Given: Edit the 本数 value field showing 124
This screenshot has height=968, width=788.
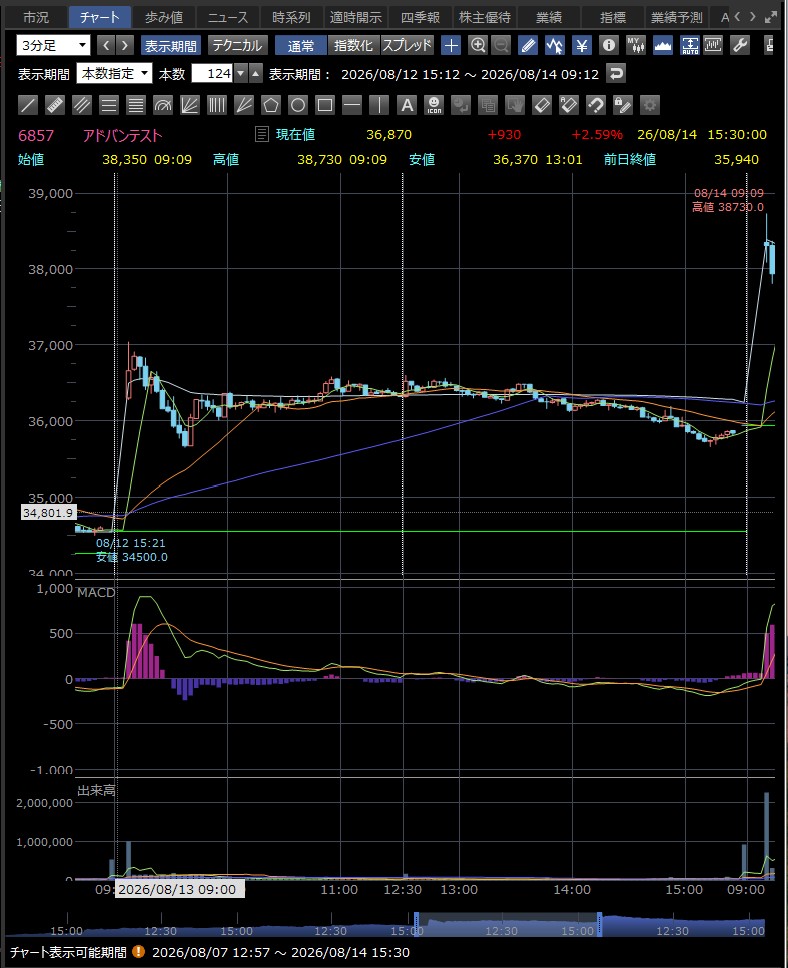Looking at the screenshot, I should [x=212, y=73].
